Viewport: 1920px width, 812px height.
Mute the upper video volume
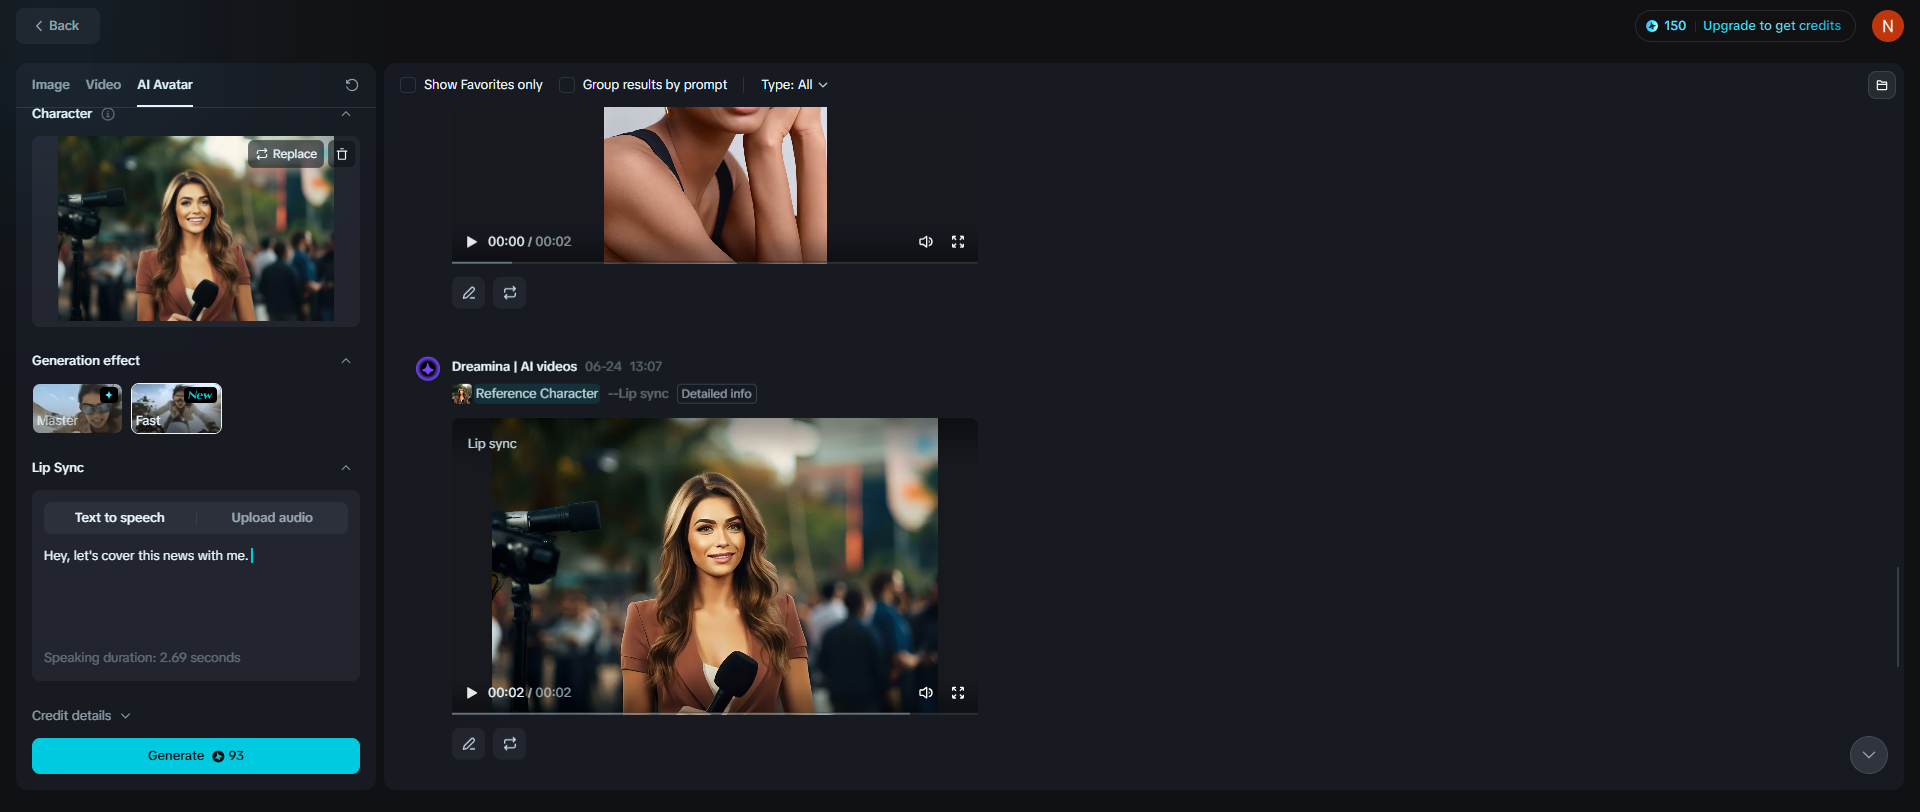(x=926, y=242)
